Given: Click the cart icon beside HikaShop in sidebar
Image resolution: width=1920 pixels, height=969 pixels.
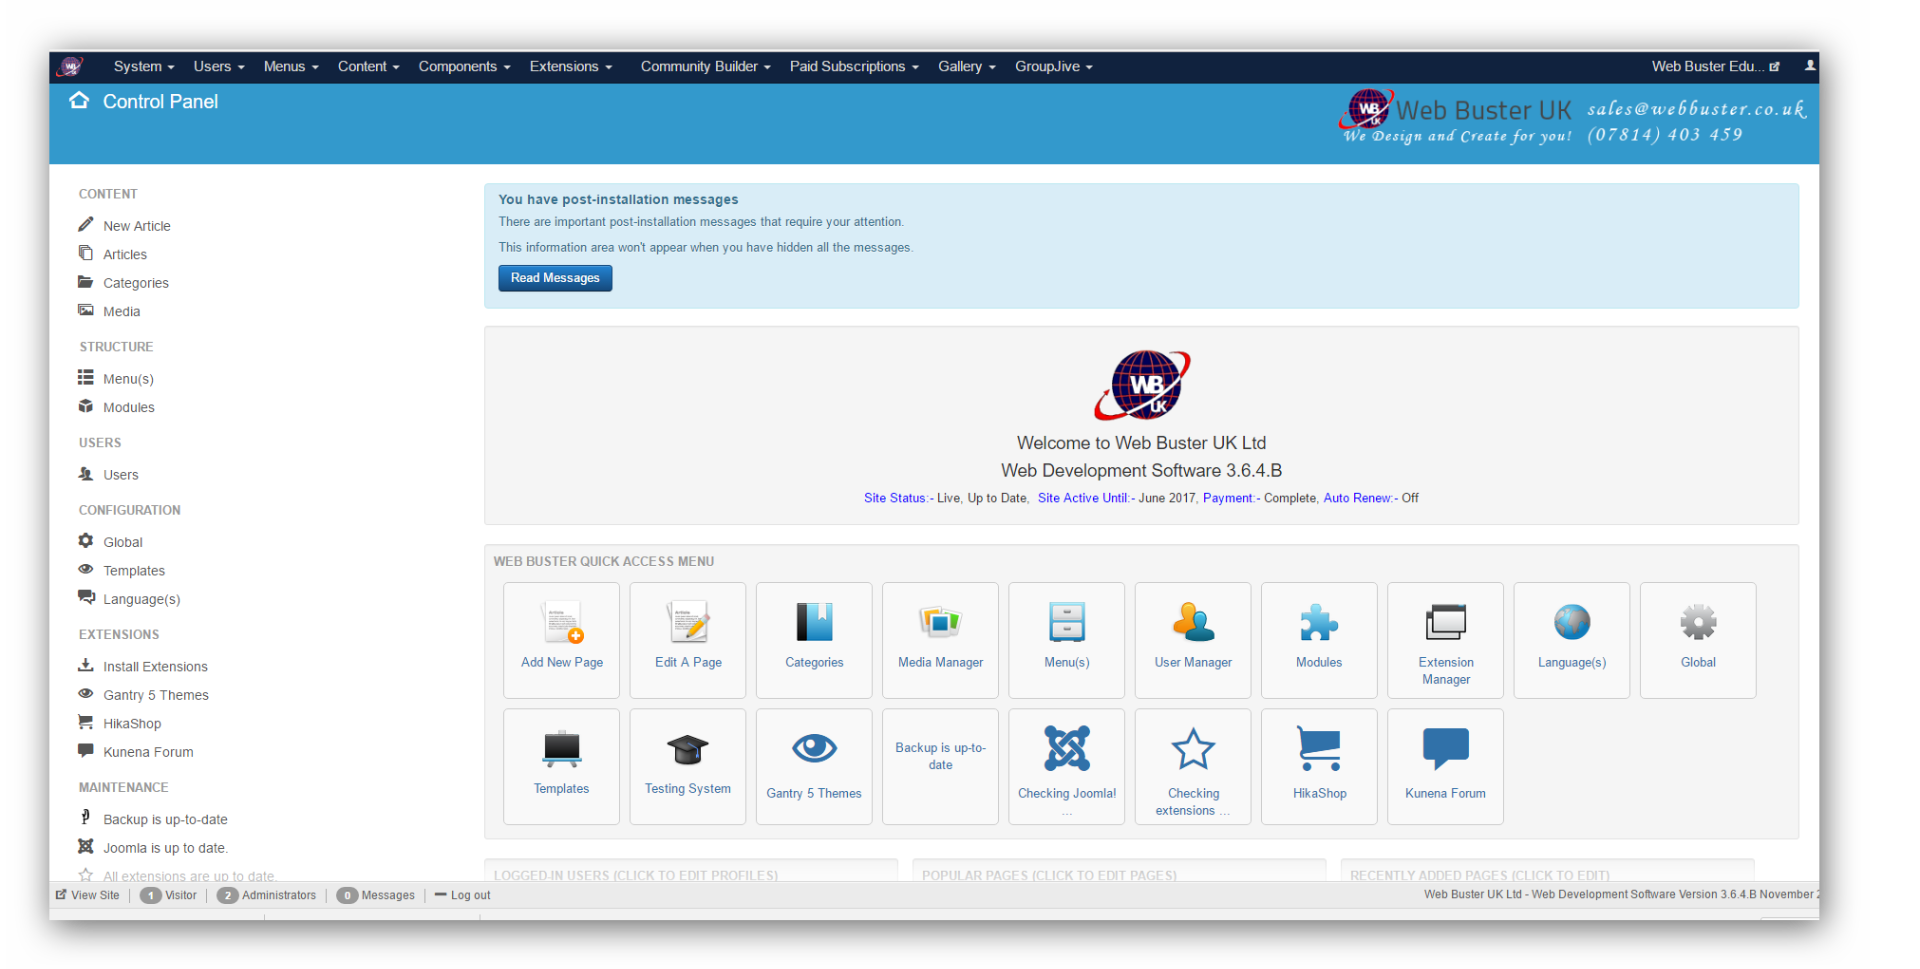Looking at the screenshot, I should point(86,722).
